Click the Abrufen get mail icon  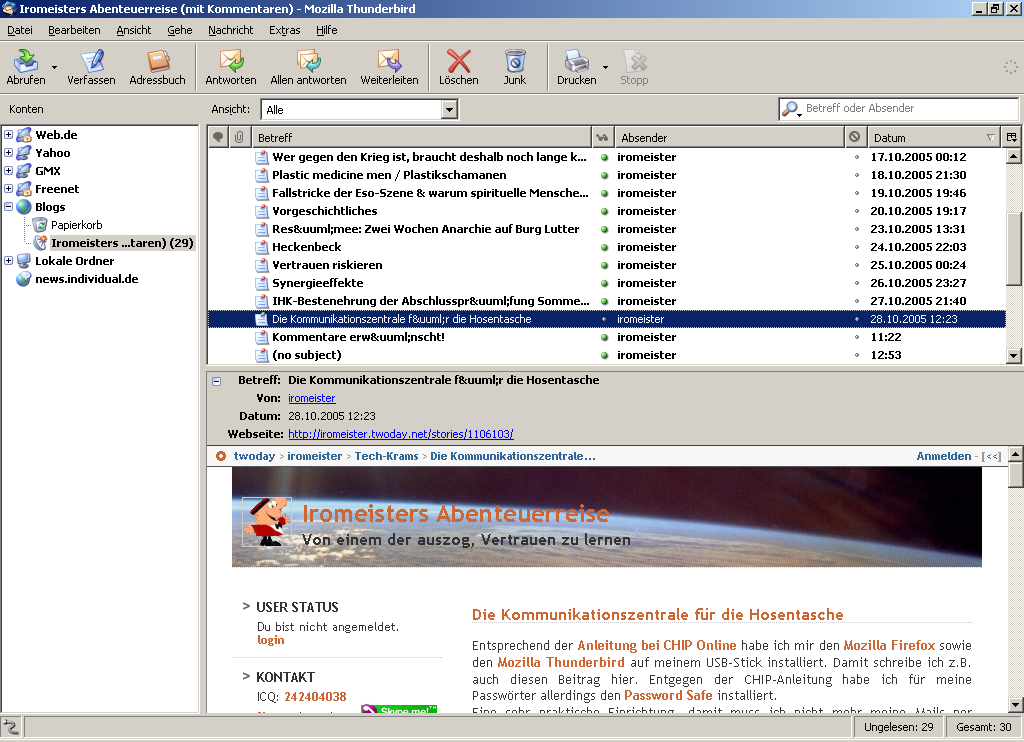[26, 61]
